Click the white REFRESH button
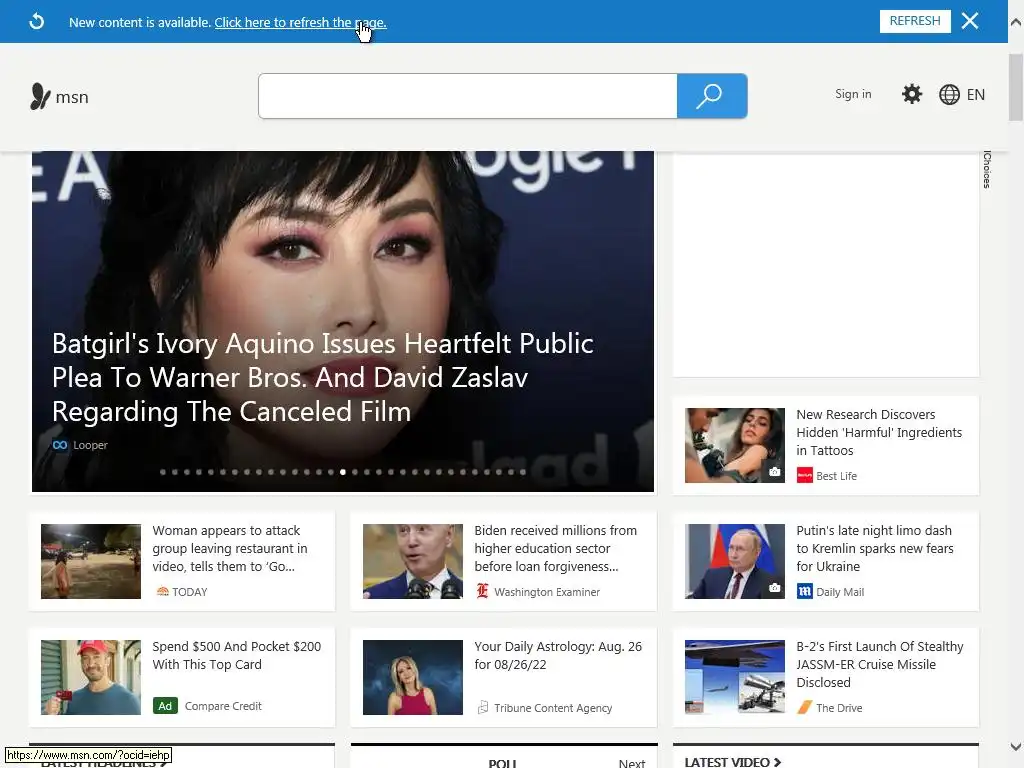 [x=915, y=21]
